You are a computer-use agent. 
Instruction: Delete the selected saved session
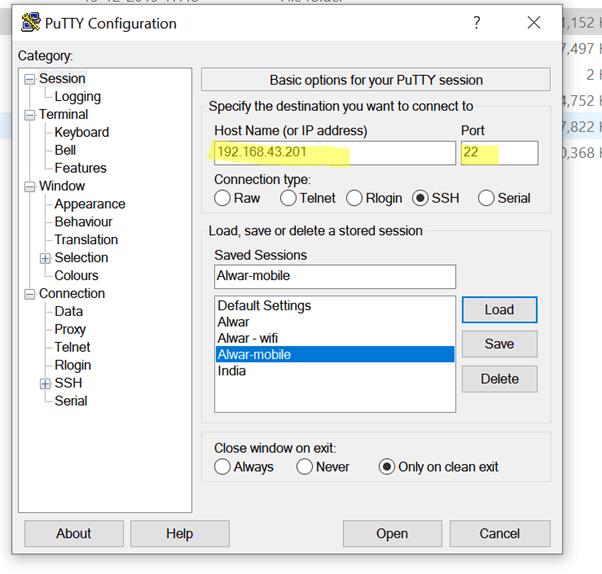coord(499,379)
